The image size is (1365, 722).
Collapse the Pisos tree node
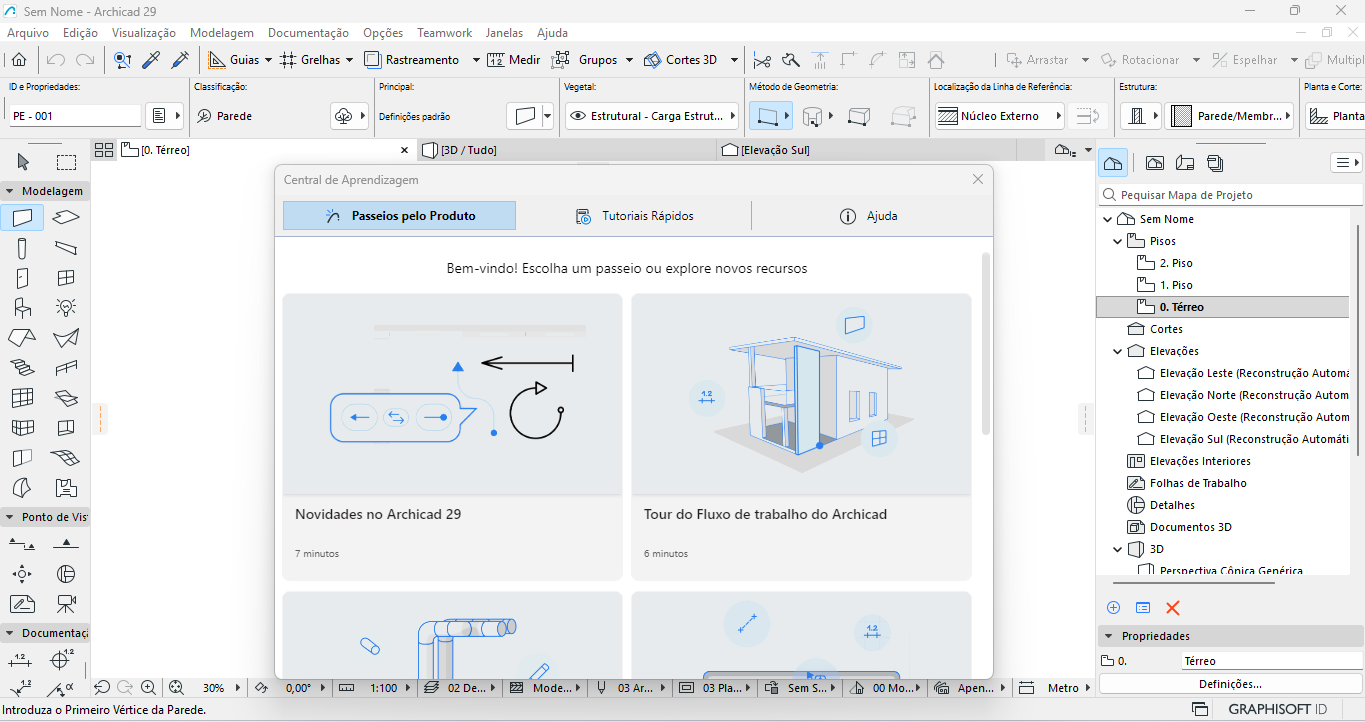[1118, 241]
